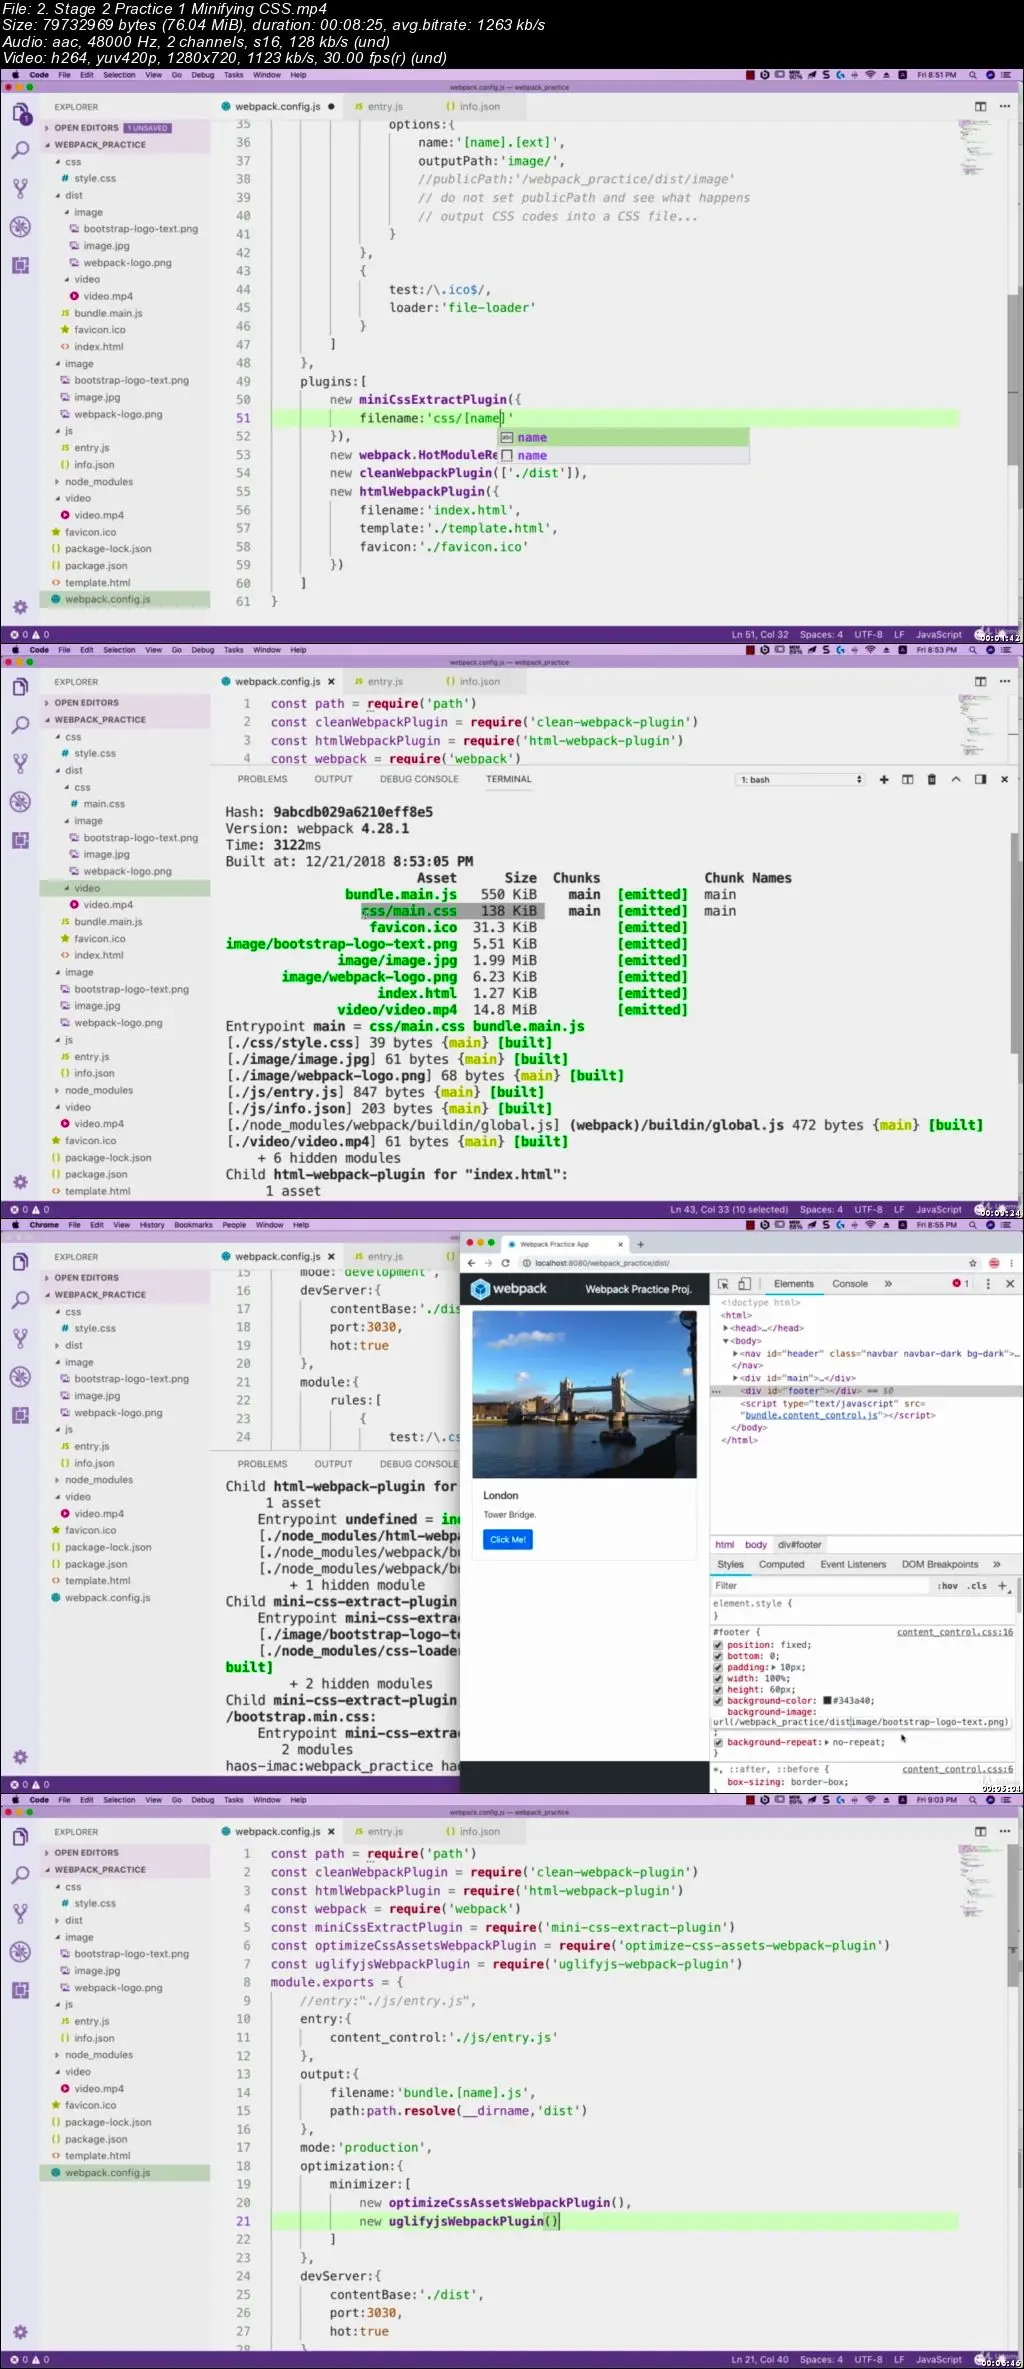Switch to the DEBUG CONSOLE tab in the terminal frame
The height and width of the screenshot is (2369, 1024).
point(419,779)
